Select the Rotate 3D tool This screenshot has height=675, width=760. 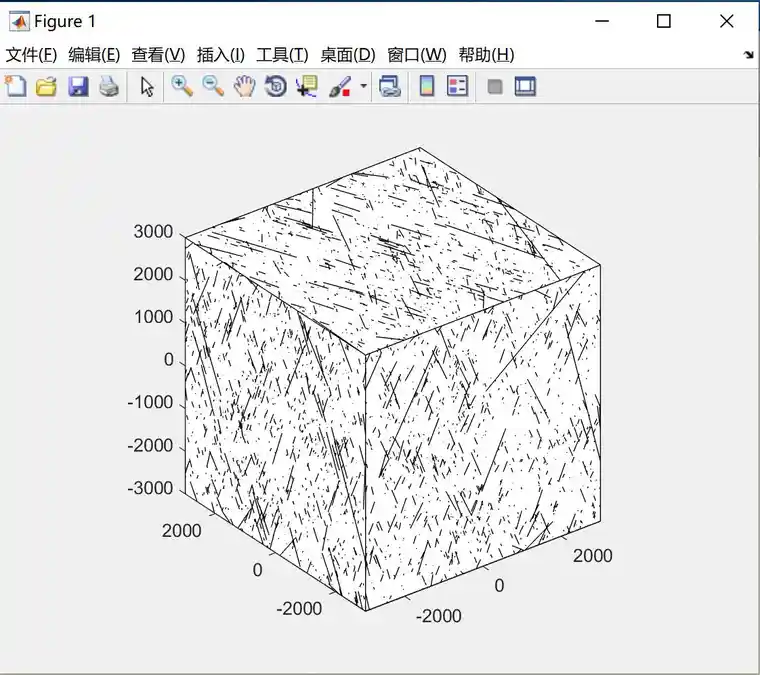click(276, 87)
